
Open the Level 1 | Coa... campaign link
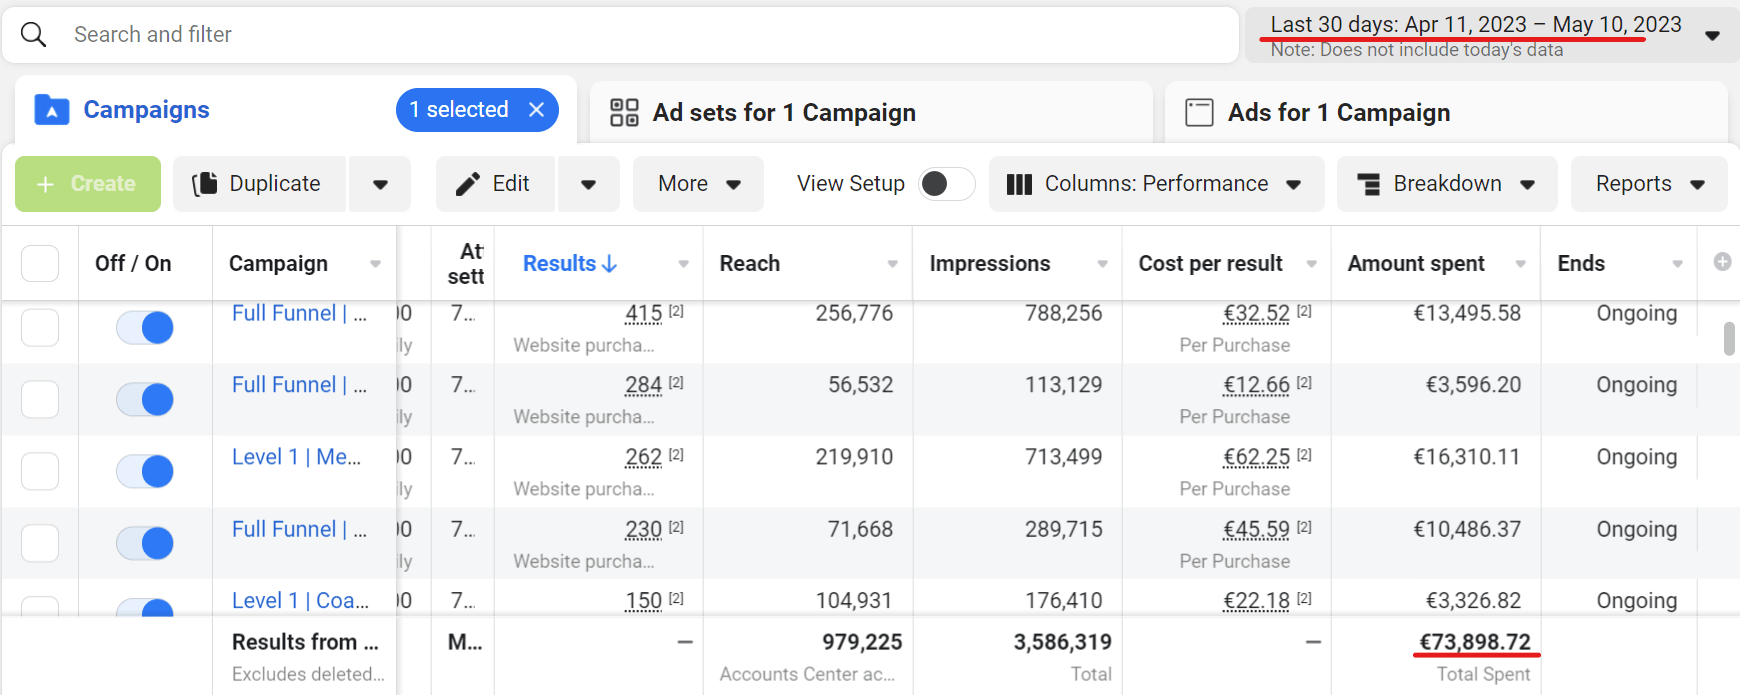(299, 600)
